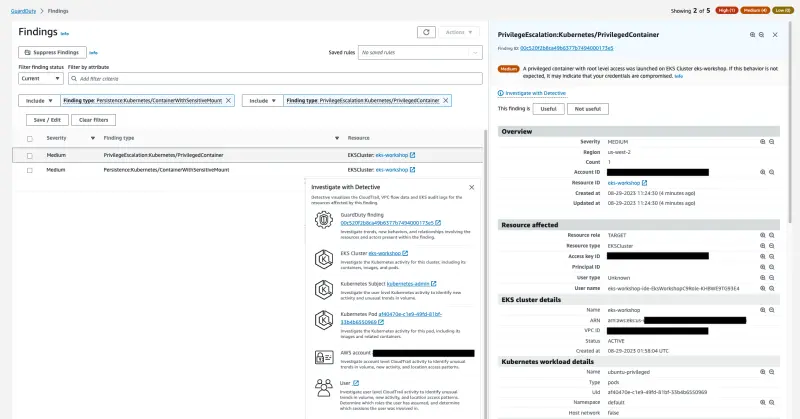Click the Suppress Findings button
This screenshot has width=800, height=419.
point(52,51)
